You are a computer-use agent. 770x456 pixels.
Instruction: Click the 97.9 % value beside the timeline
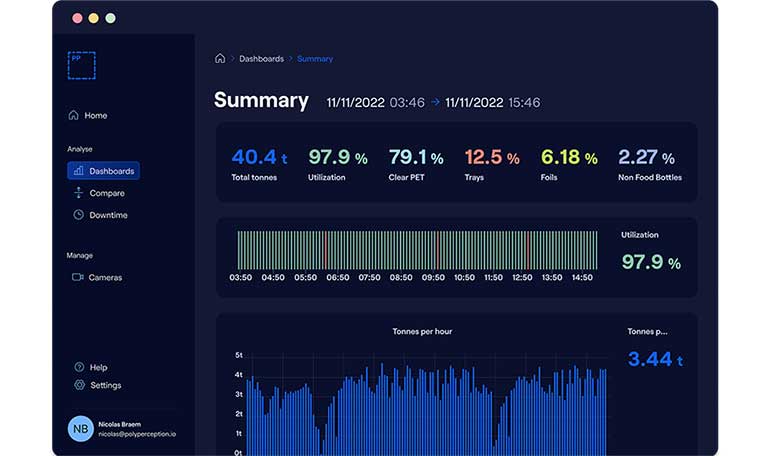(651, 262)
